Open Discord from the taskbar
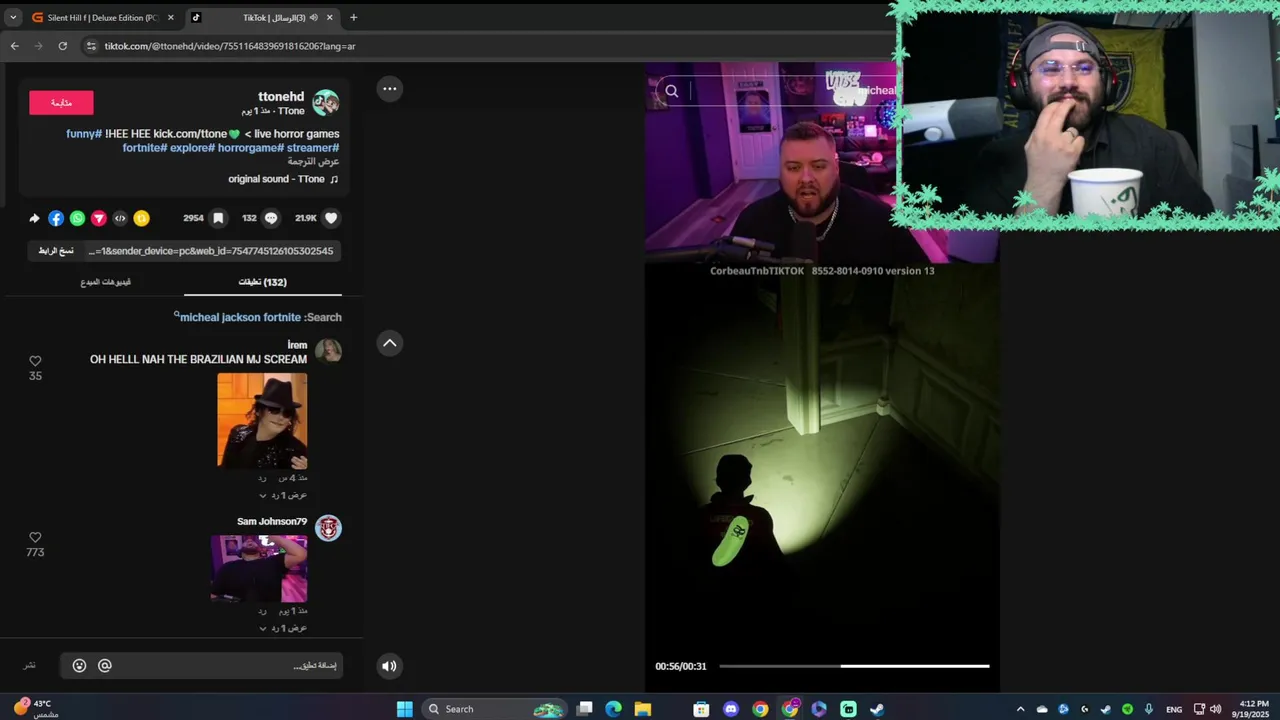1280x720 pixels. click(x=730, y=709)
